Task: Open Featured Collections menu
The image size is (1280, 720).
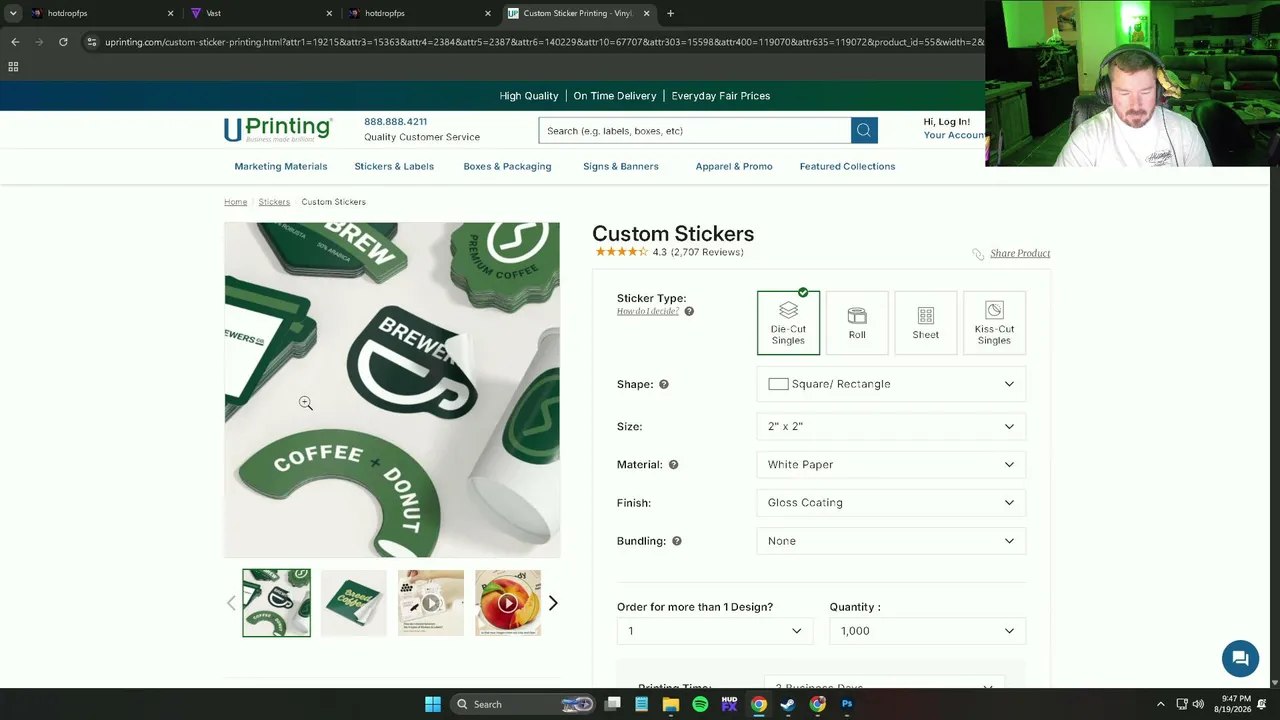Action: pos(847,166)
